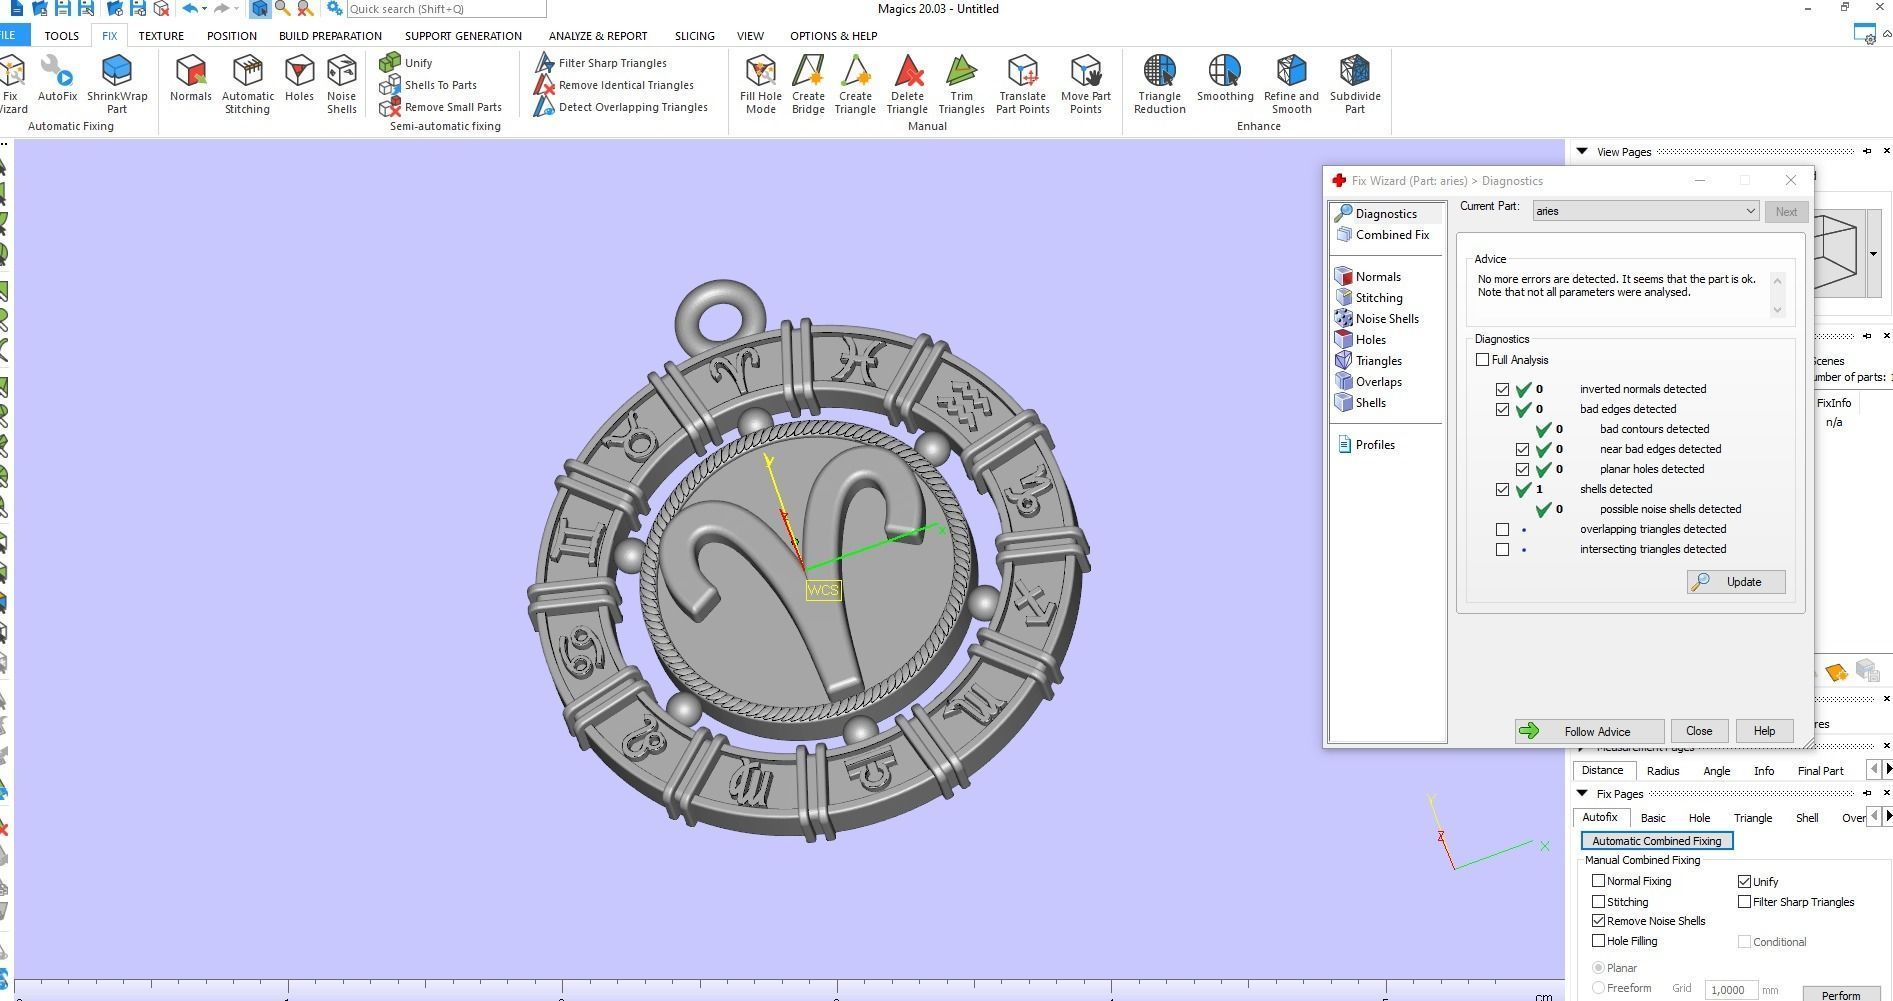This screenshot has width=1893, height=1001.
Task: Start Detect Overlapping Triangles
Action: point(621,107)
